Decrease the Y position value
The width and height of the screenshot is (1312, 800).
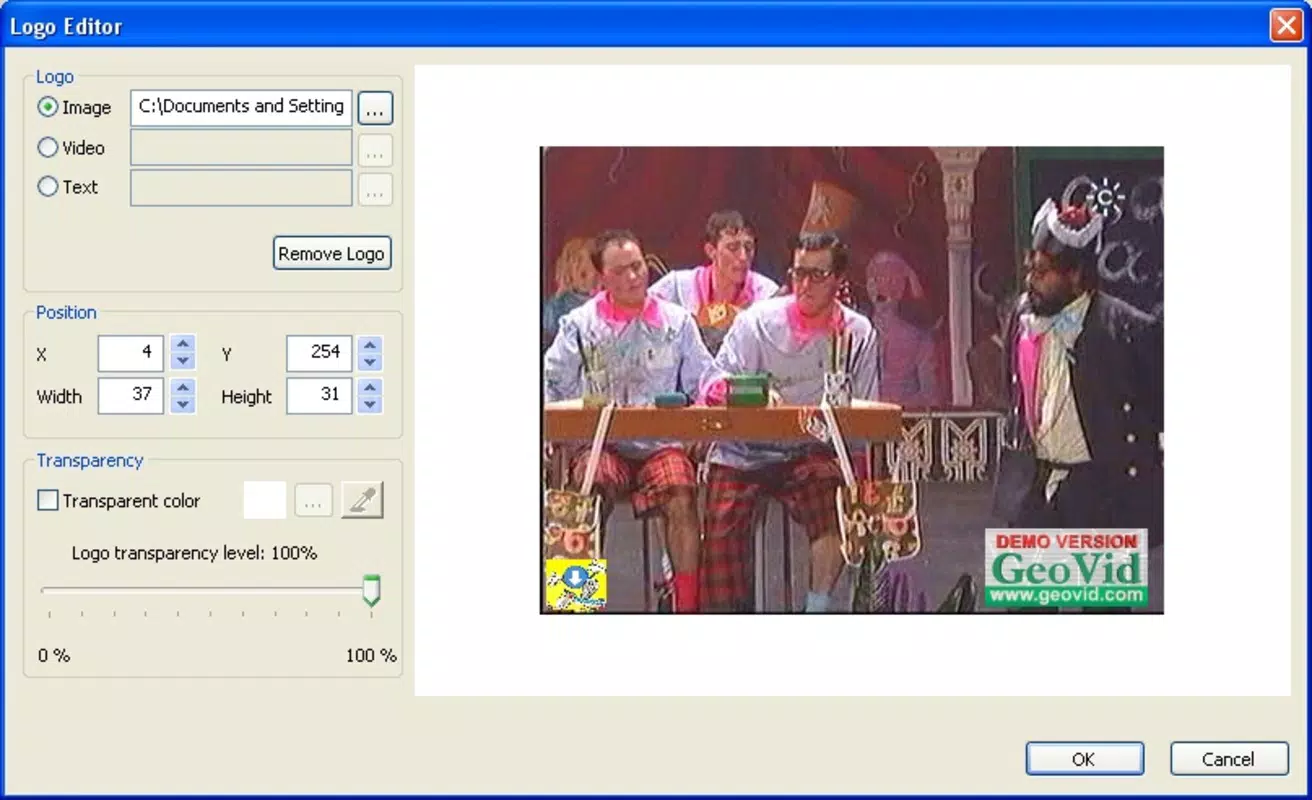click(371, 361)
